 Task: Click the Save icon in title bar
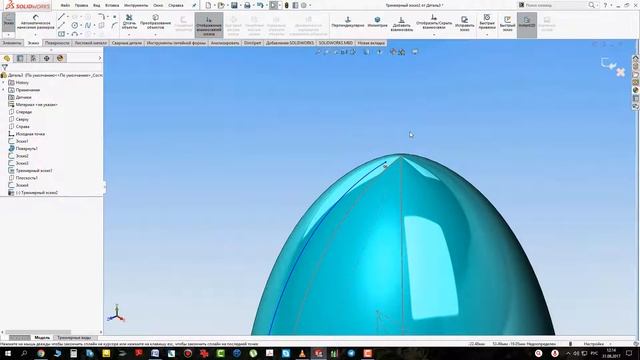click(x=234, y=5)
